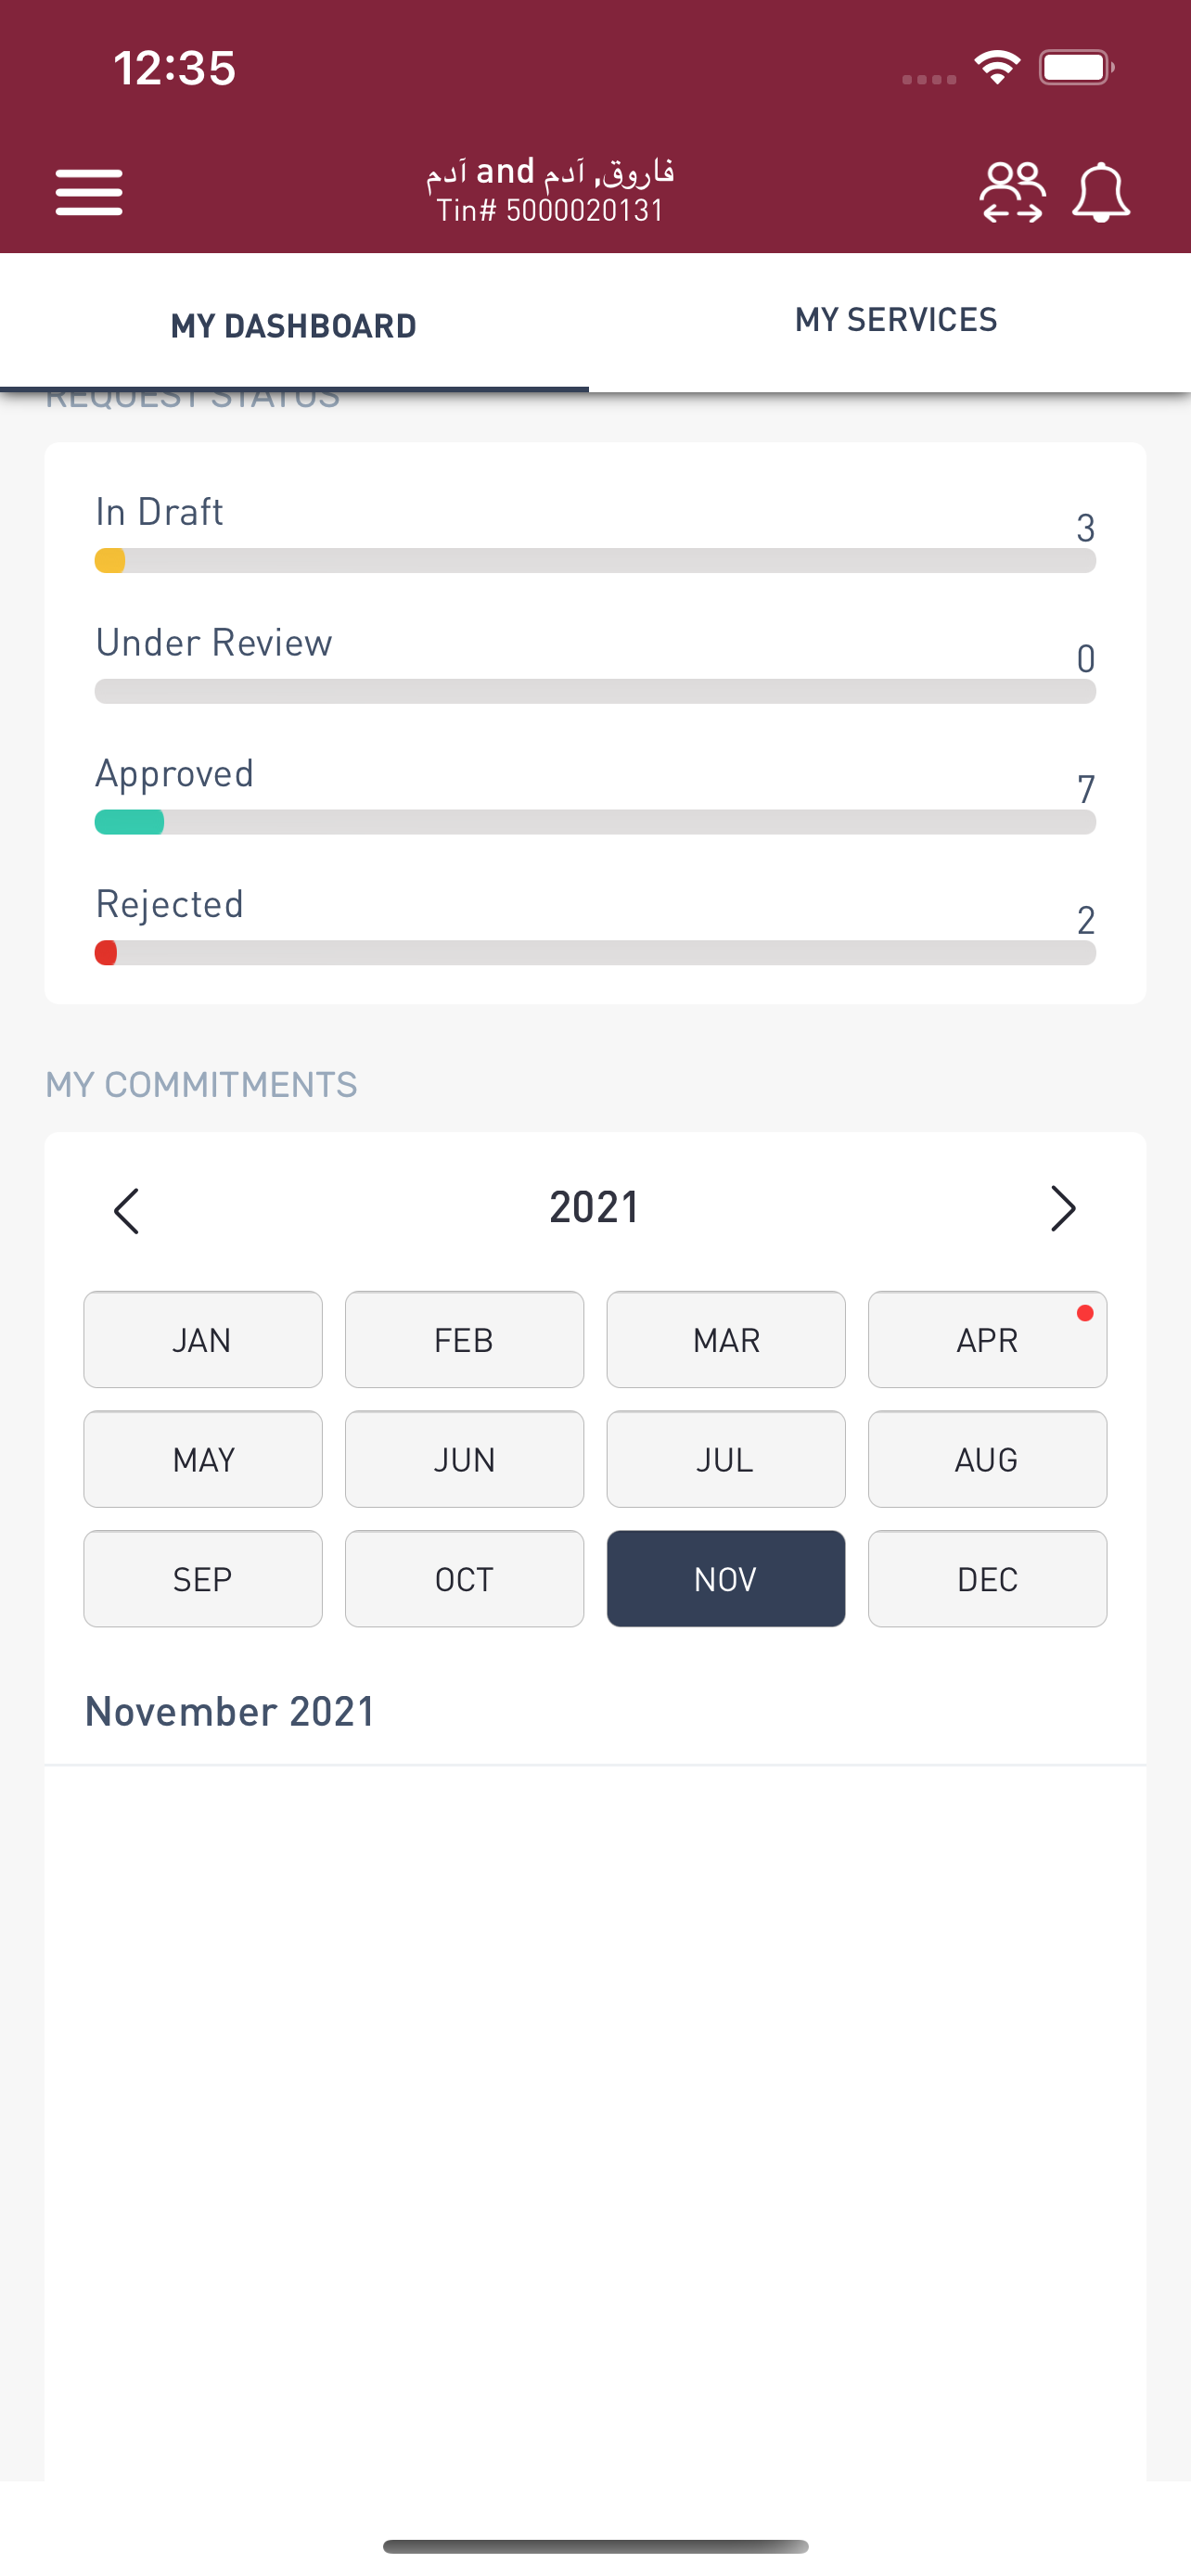Choose the DEC month button
This screenshot has height=2576, width=1191.
tap(987, 1579)
